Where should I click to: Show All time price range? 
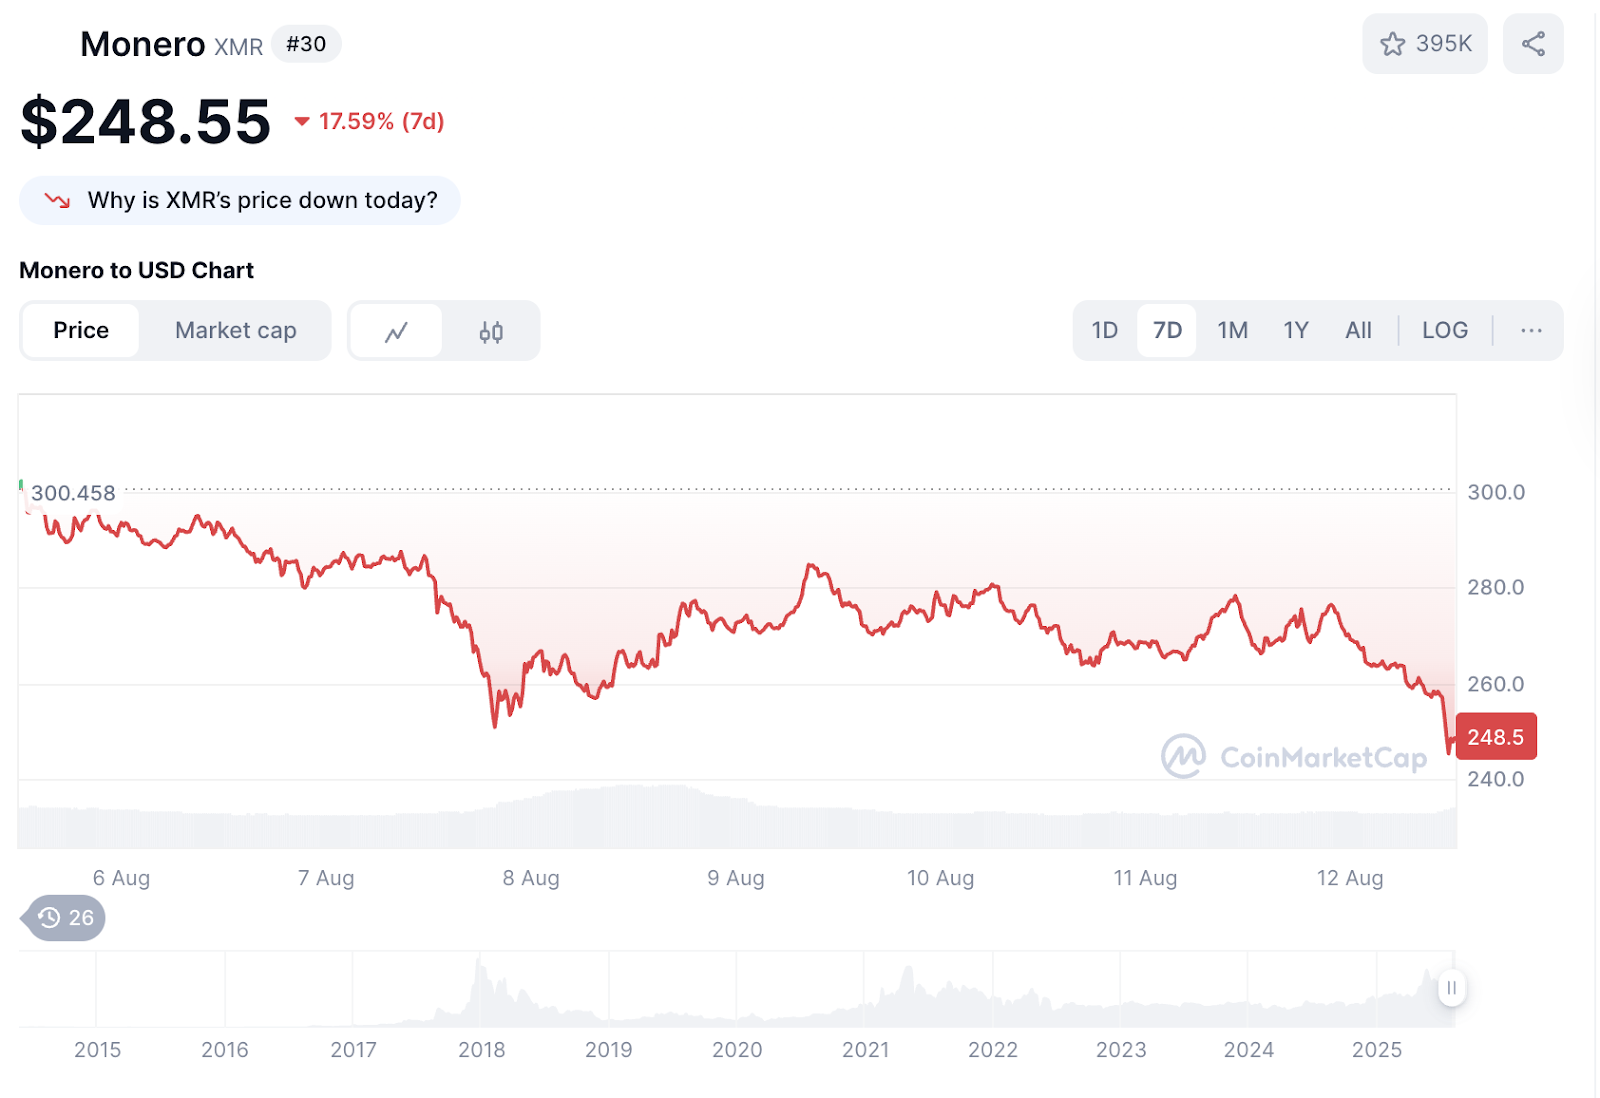[1357, 330]
